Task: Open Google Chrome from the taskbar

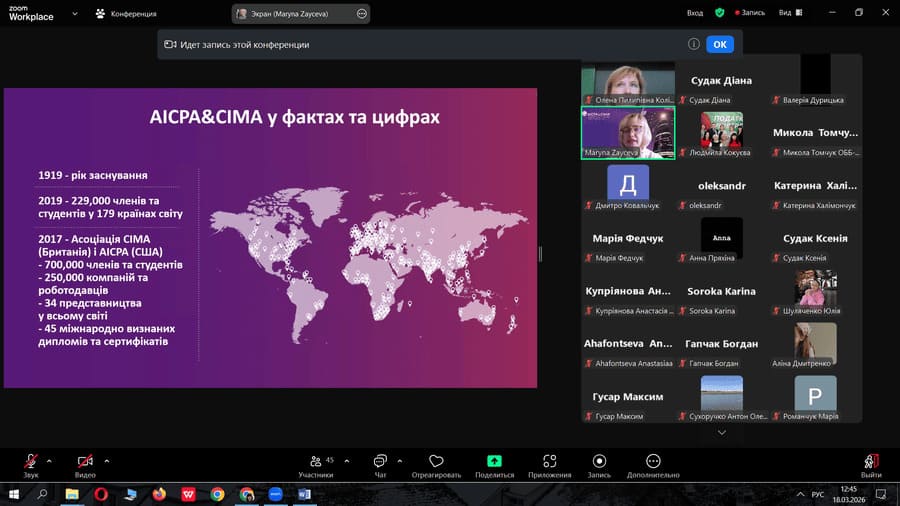Action: coord(217,494)
